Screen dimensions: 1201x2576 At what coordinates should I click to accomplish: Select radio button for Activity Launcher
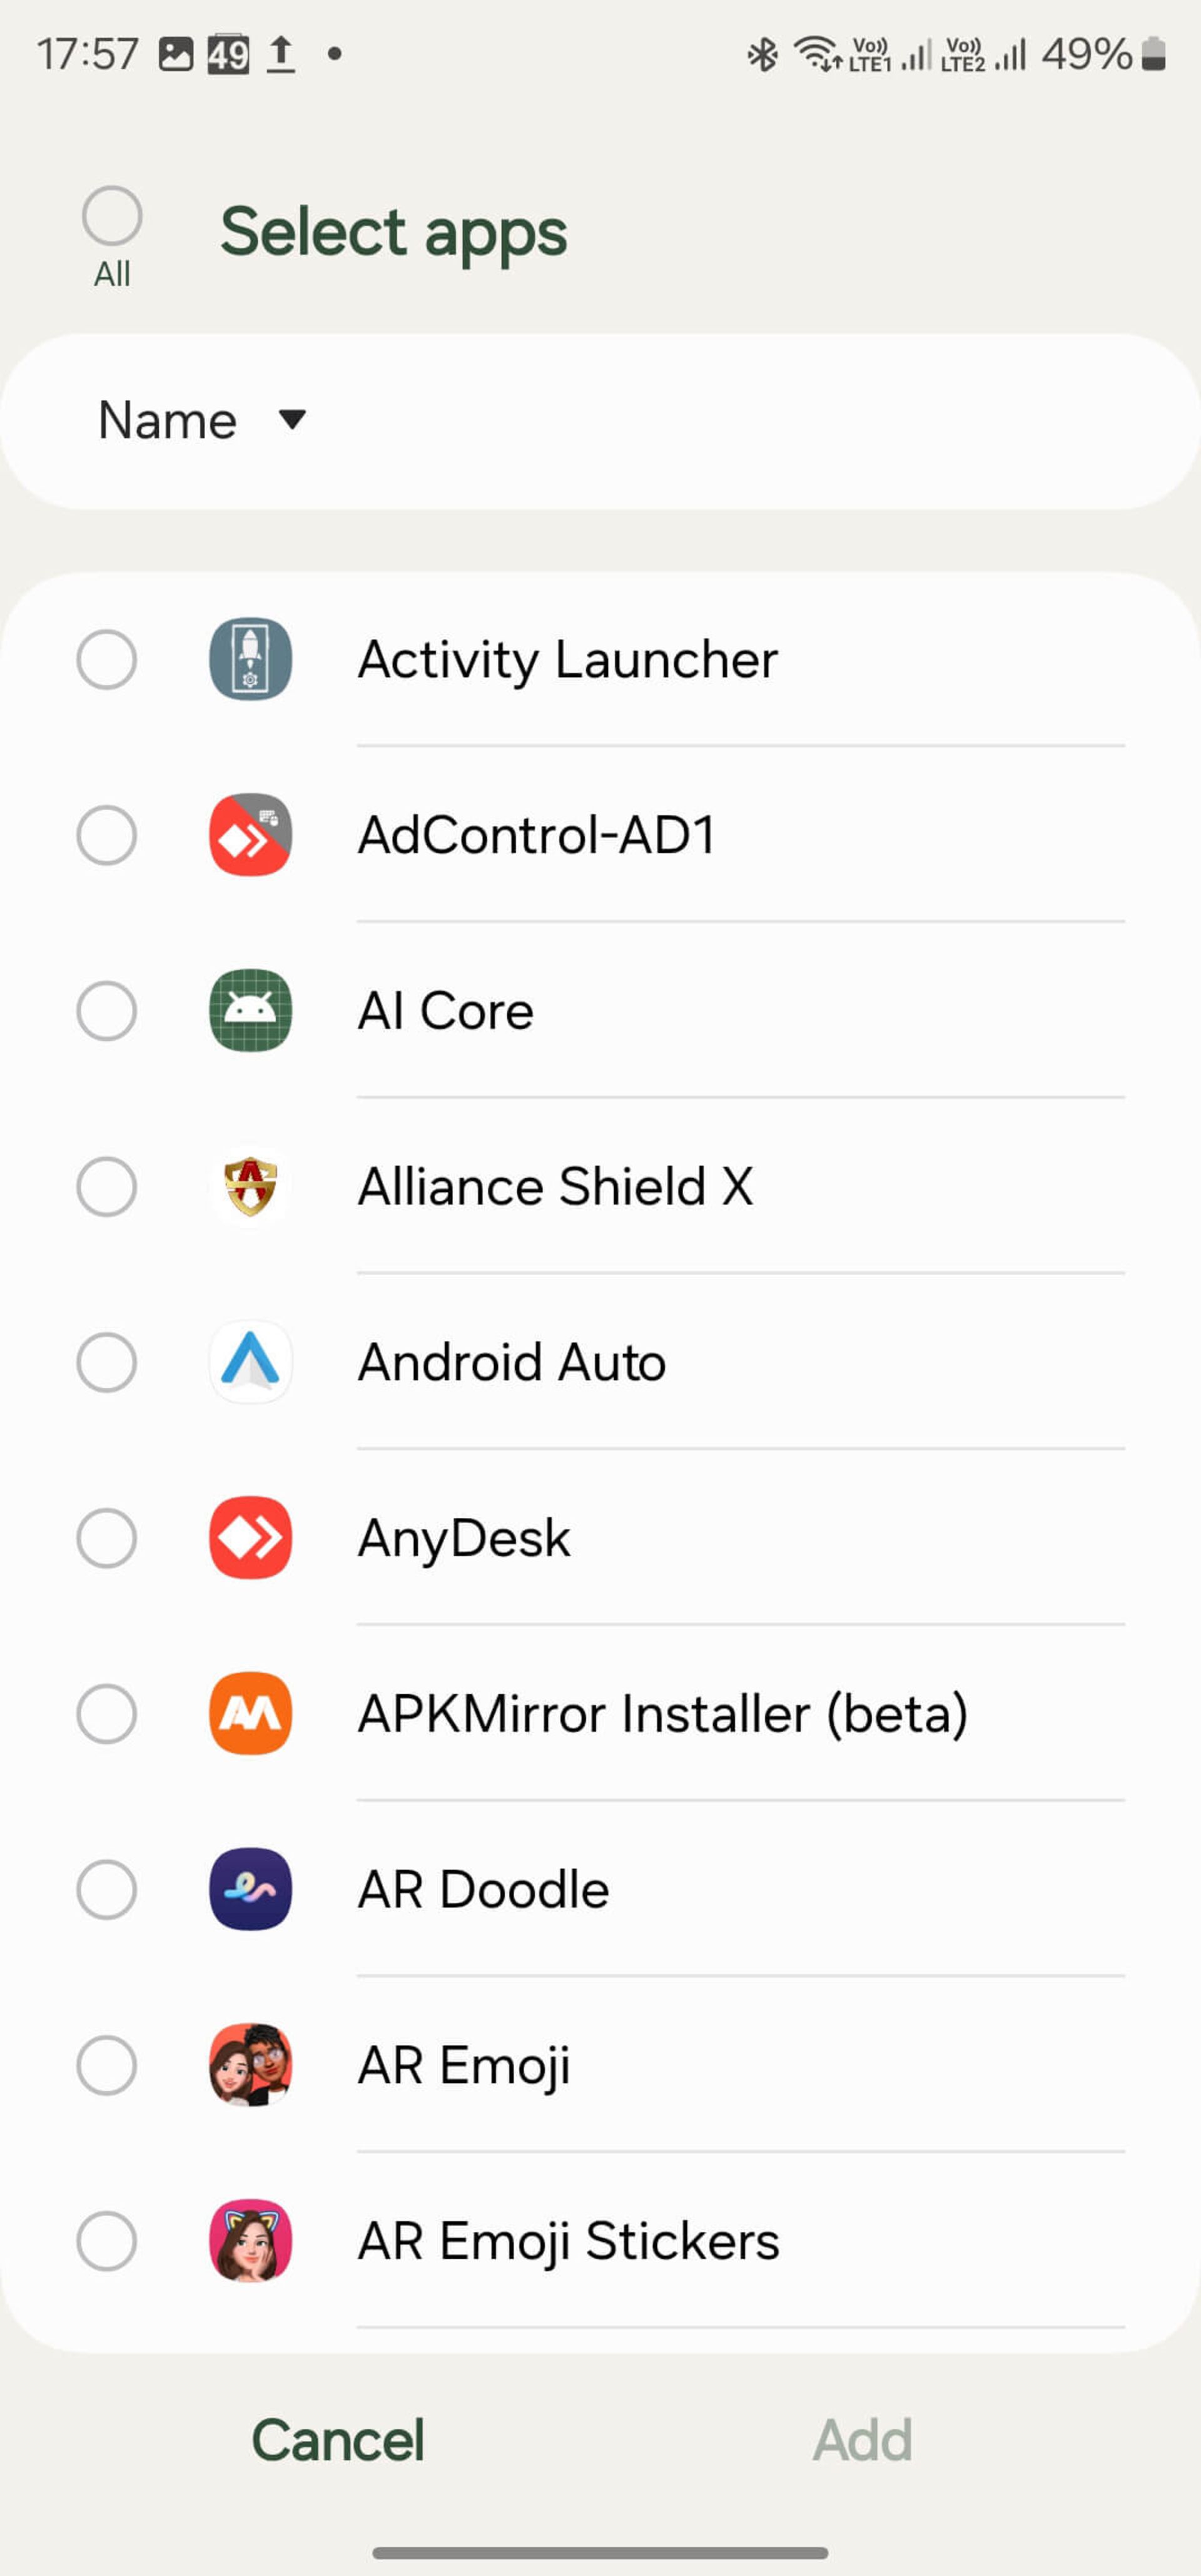107,659
